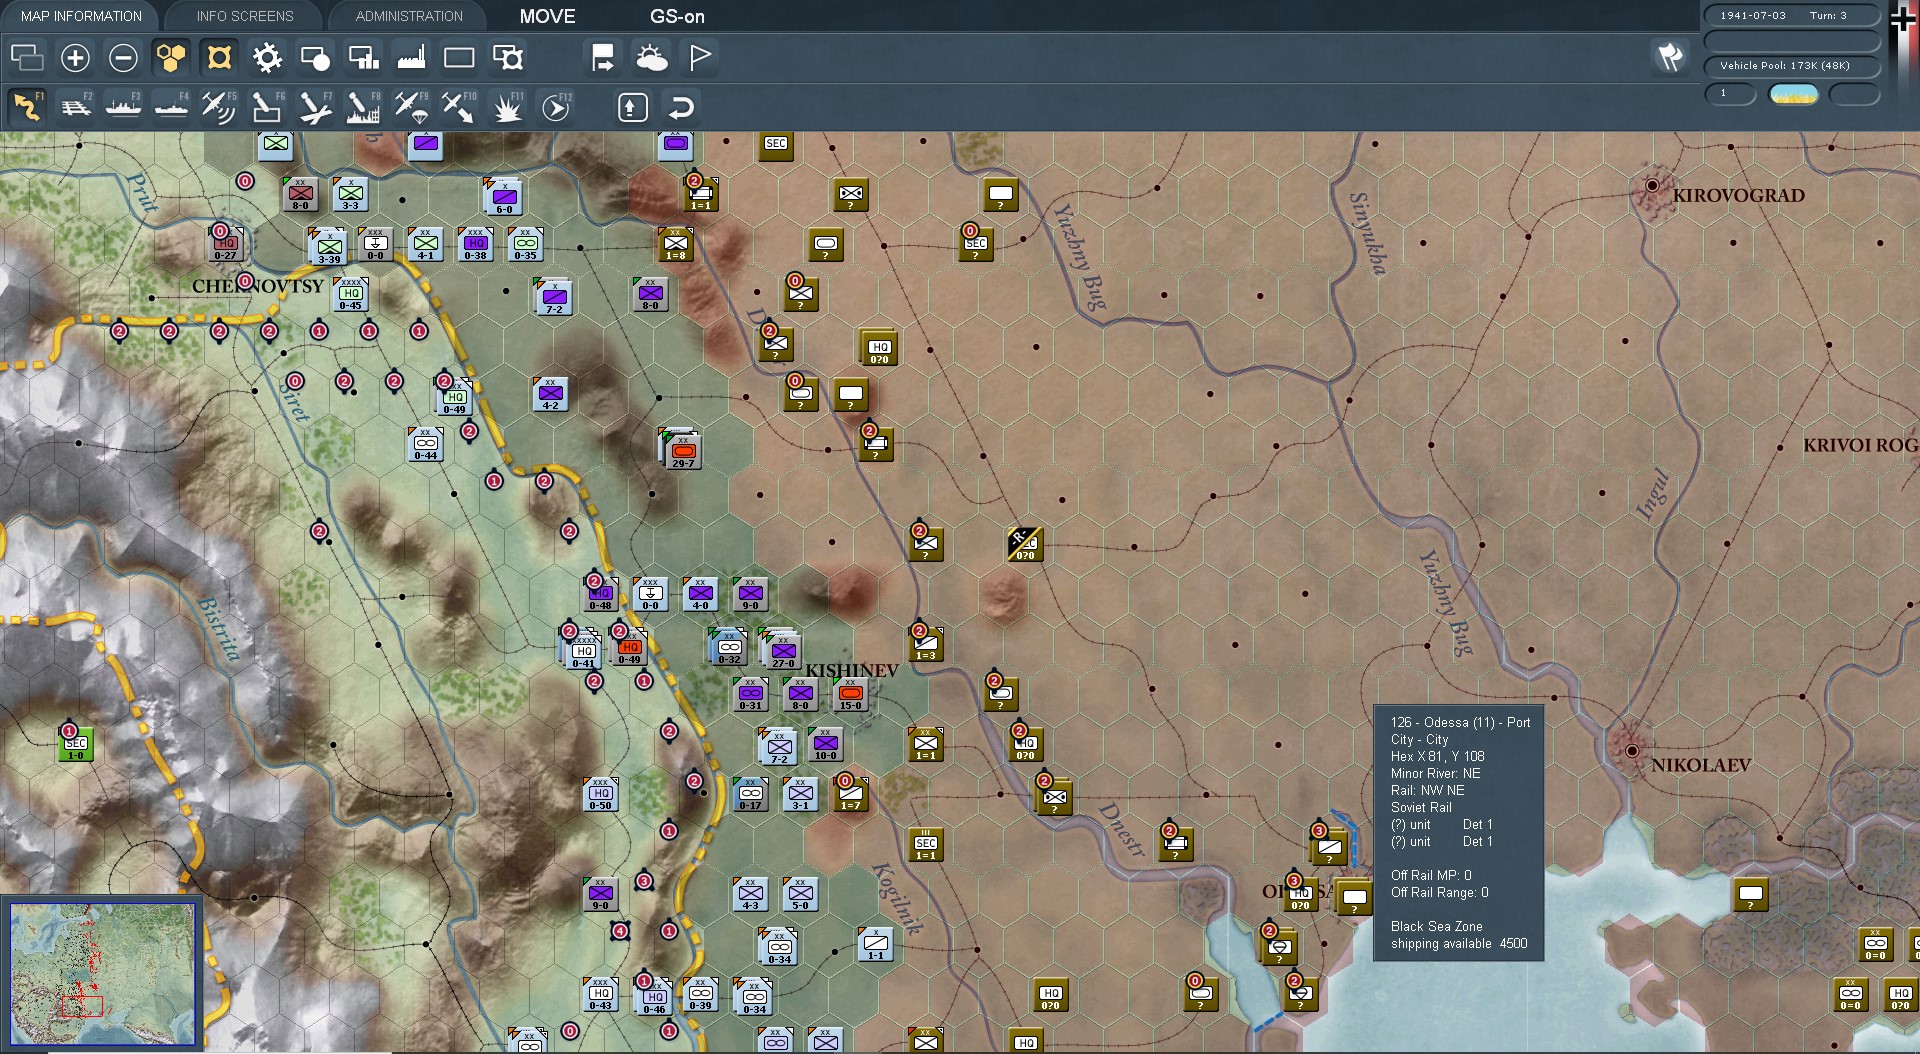The height and width of the screenshot is (1054, 1920).
Task: Select the Soviet unit labeled 1=3
Action: pos(926,643)
